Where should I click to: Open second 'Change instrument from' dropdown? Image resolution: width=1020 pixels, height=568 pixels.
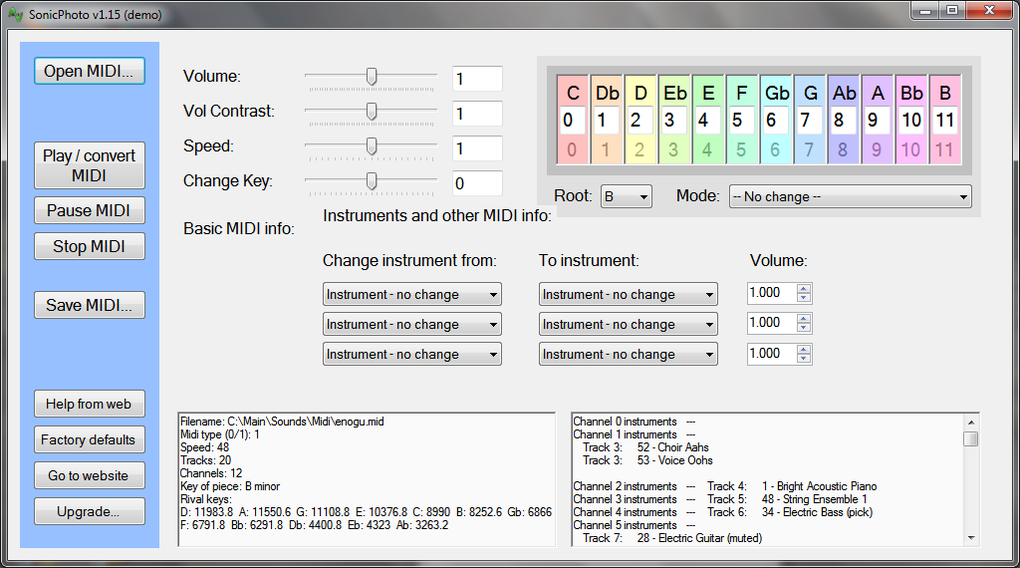[412, 325]
